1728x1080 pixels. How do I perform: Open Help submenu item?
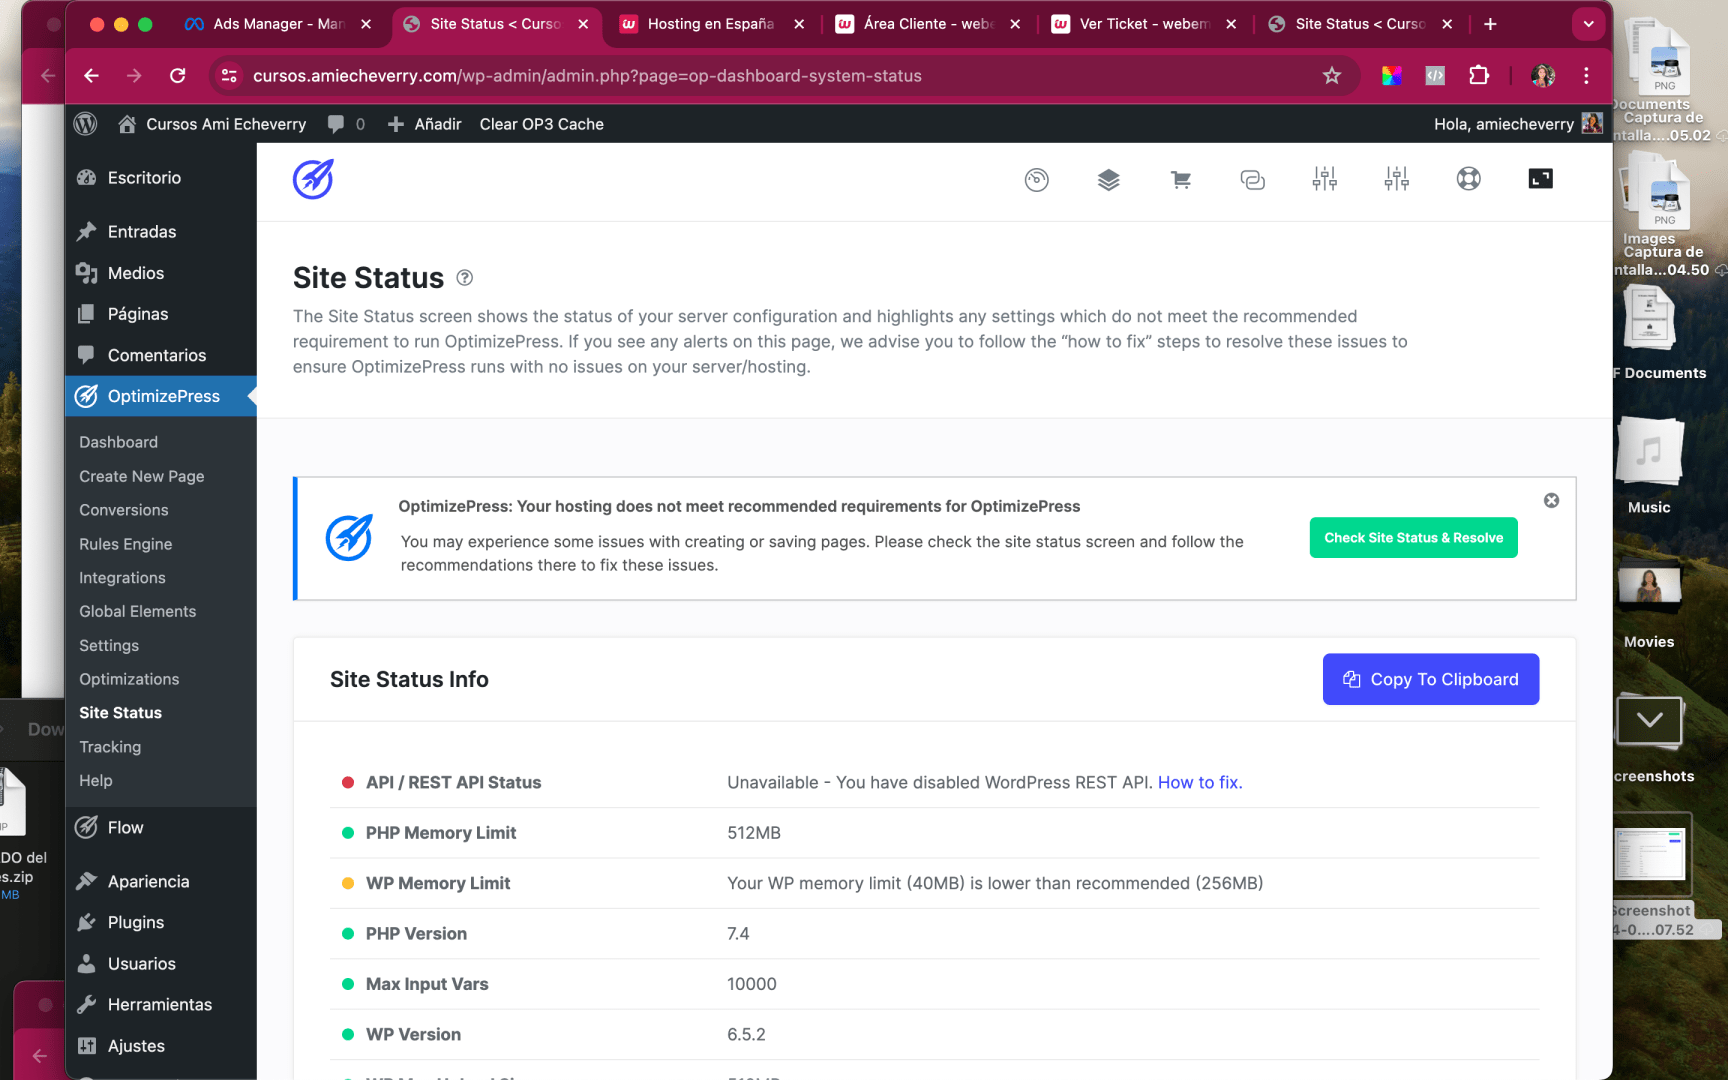(95, 780)
